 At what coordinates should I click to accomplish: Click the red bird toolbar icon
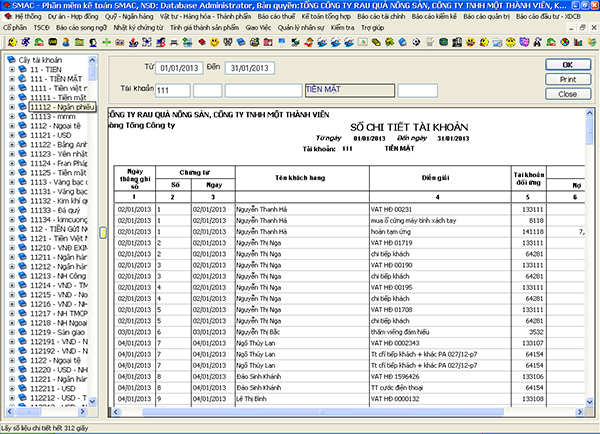(309, 42)
